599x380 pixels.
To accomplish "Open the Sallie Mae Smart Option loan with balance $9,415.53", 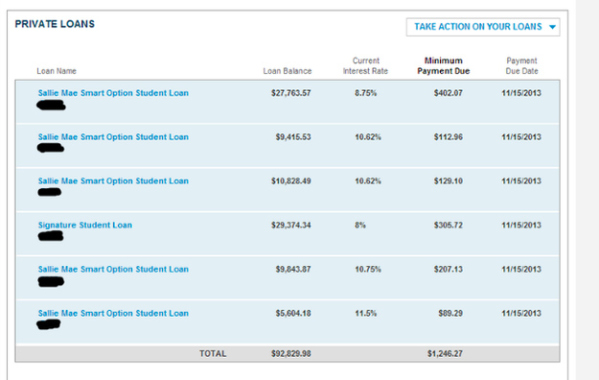I will point(113,137).
